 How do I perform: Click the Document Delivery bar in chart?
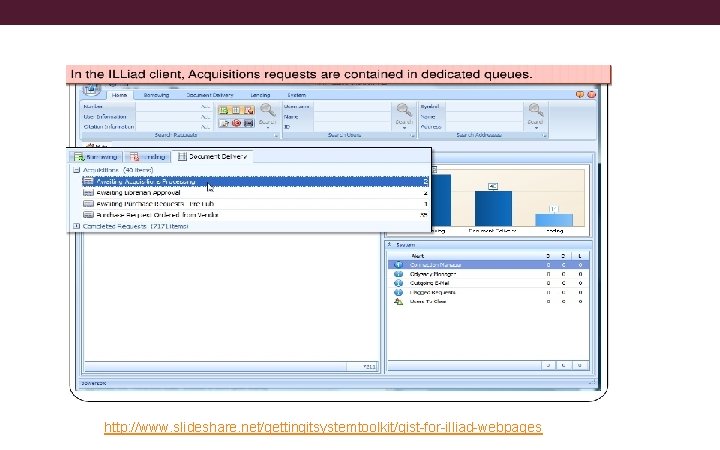pyautogui.click(x=493, y=208)
